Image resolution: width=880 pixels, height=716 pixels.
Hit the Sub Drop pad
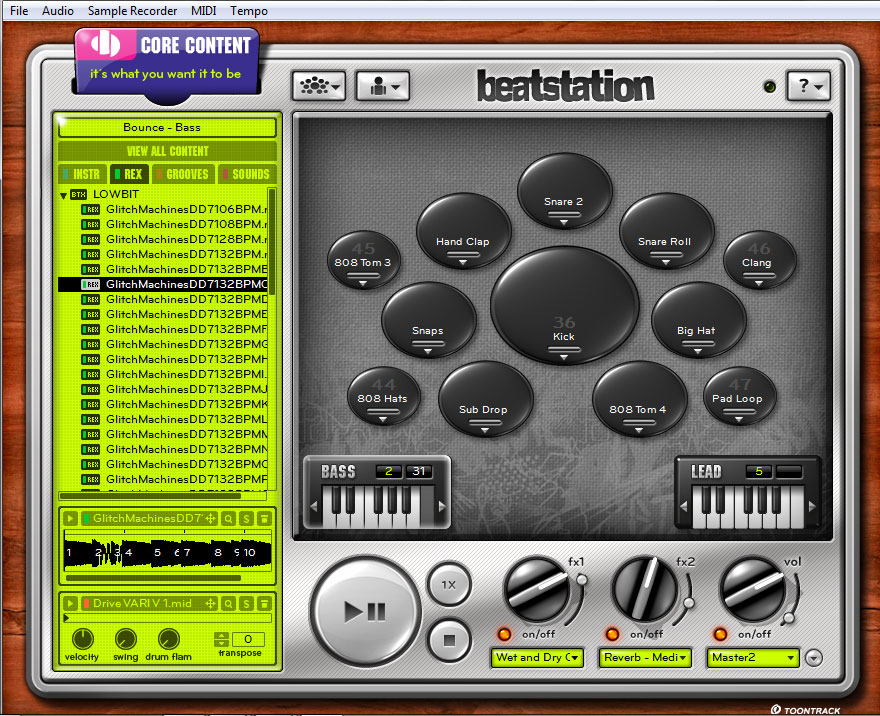[x=485, y=399]
